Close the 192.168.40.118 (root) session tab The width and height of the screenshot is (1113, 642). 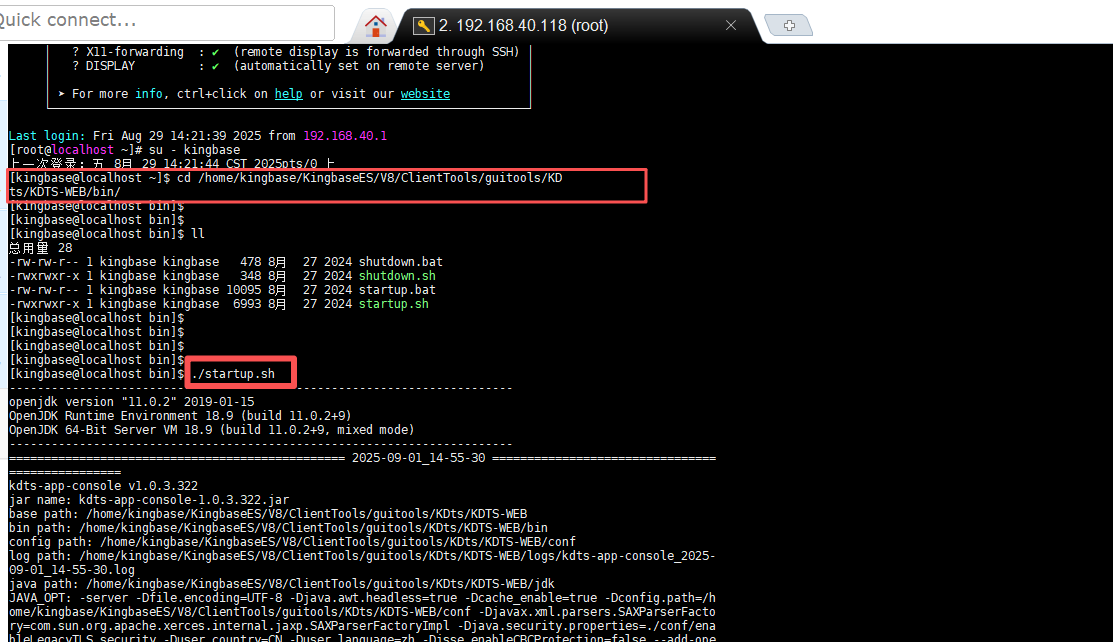coord(730,26)
